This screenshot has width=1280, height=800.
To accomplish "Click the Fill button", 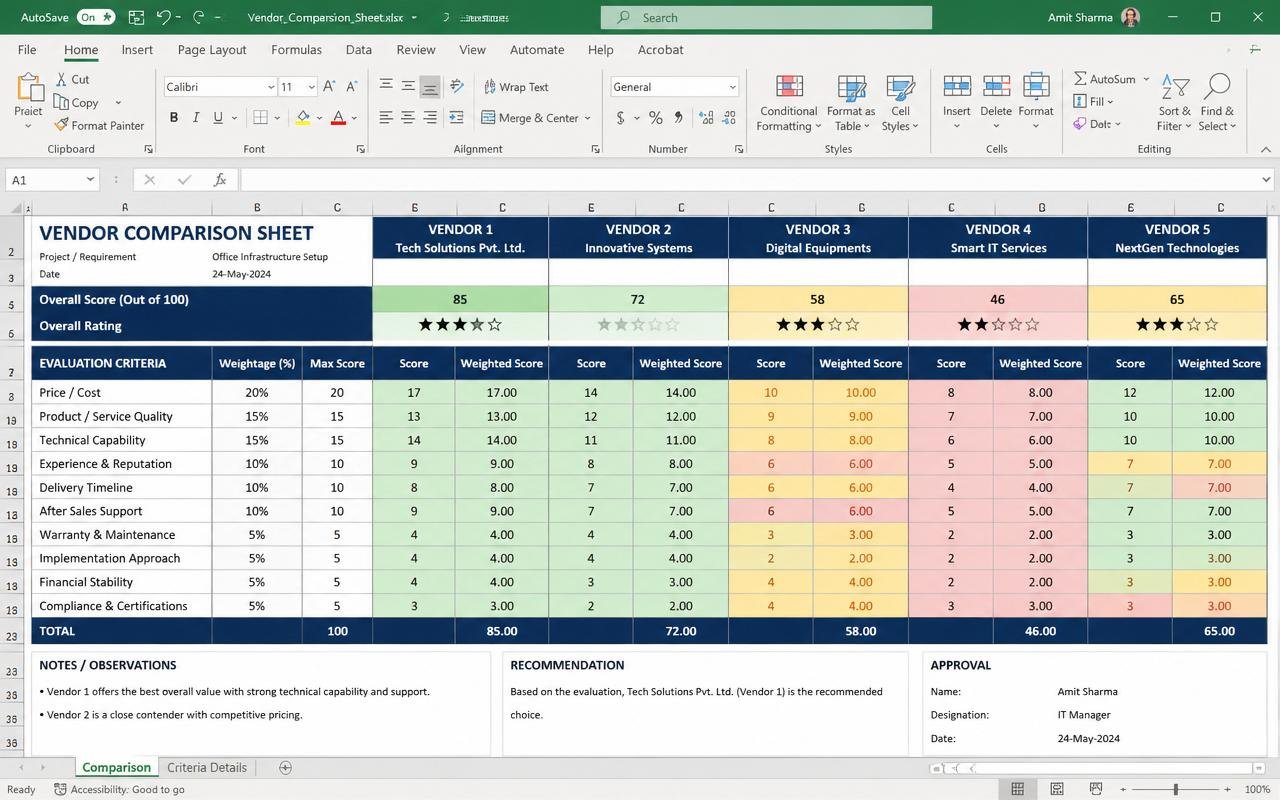I will point(1092,101).
